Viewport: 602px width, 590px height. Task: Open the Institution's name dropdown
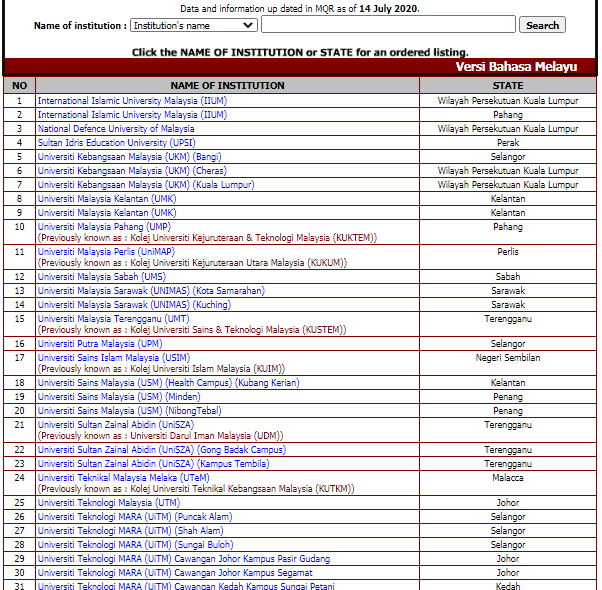[x=194, y=25]
